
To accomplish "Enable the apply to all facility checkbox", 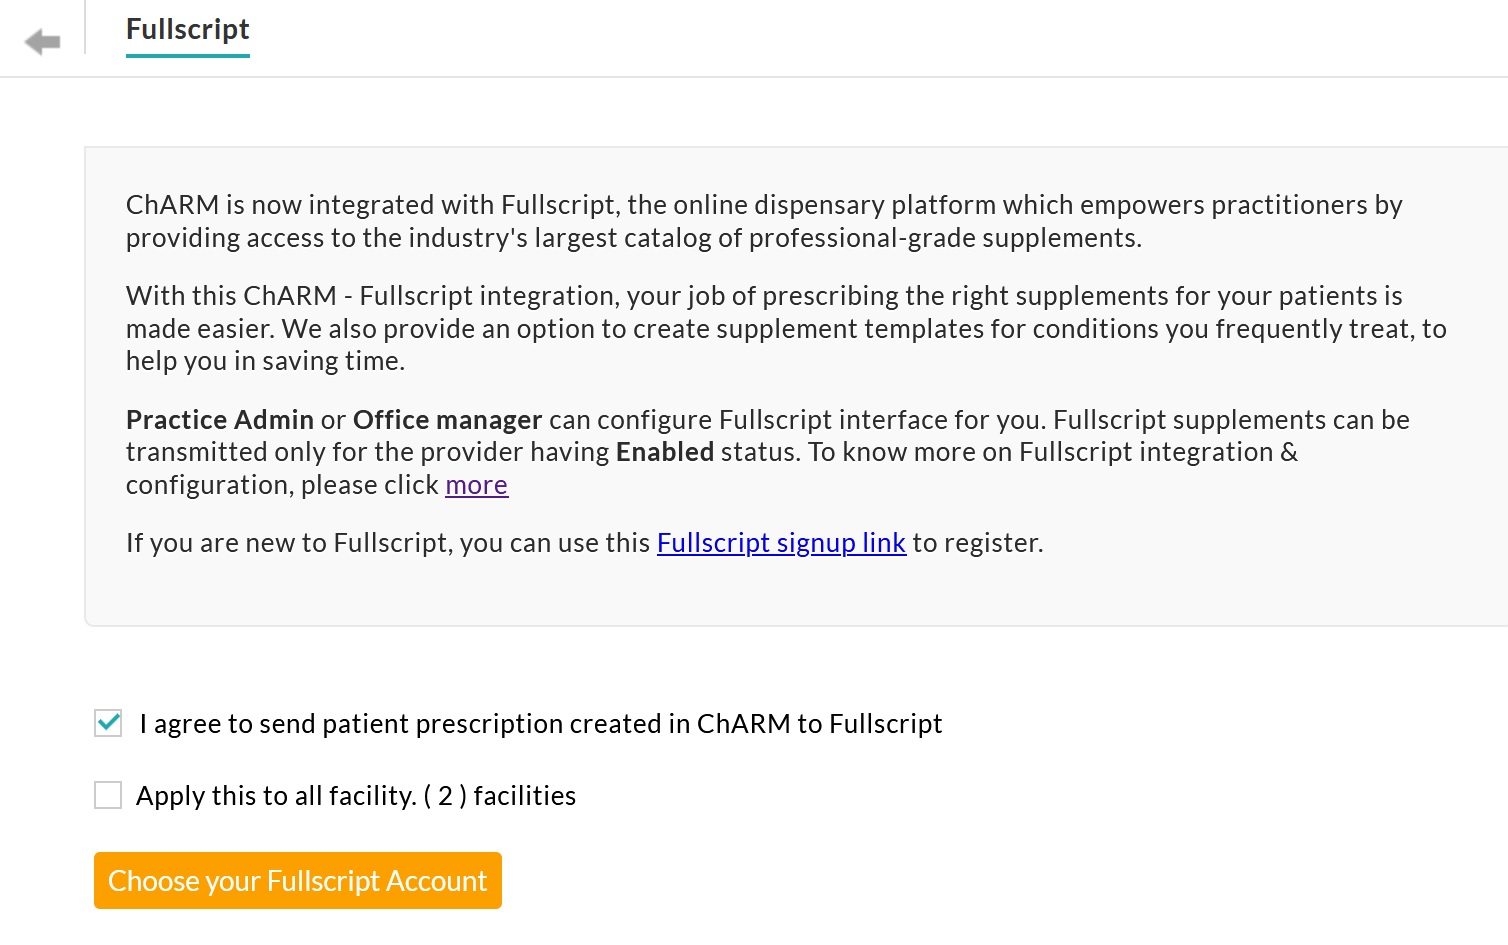I will click(x=108, y=795).
